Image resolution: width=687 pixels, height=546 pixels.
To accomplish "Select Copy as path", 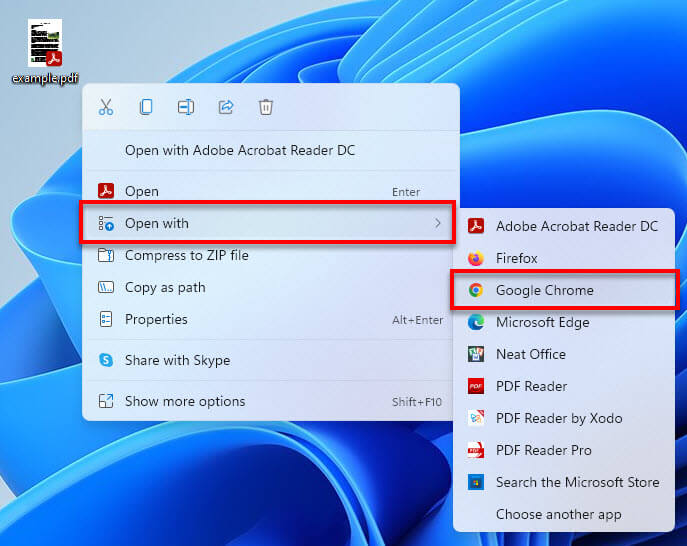I will pyautogui.click(x=270, y=287).
